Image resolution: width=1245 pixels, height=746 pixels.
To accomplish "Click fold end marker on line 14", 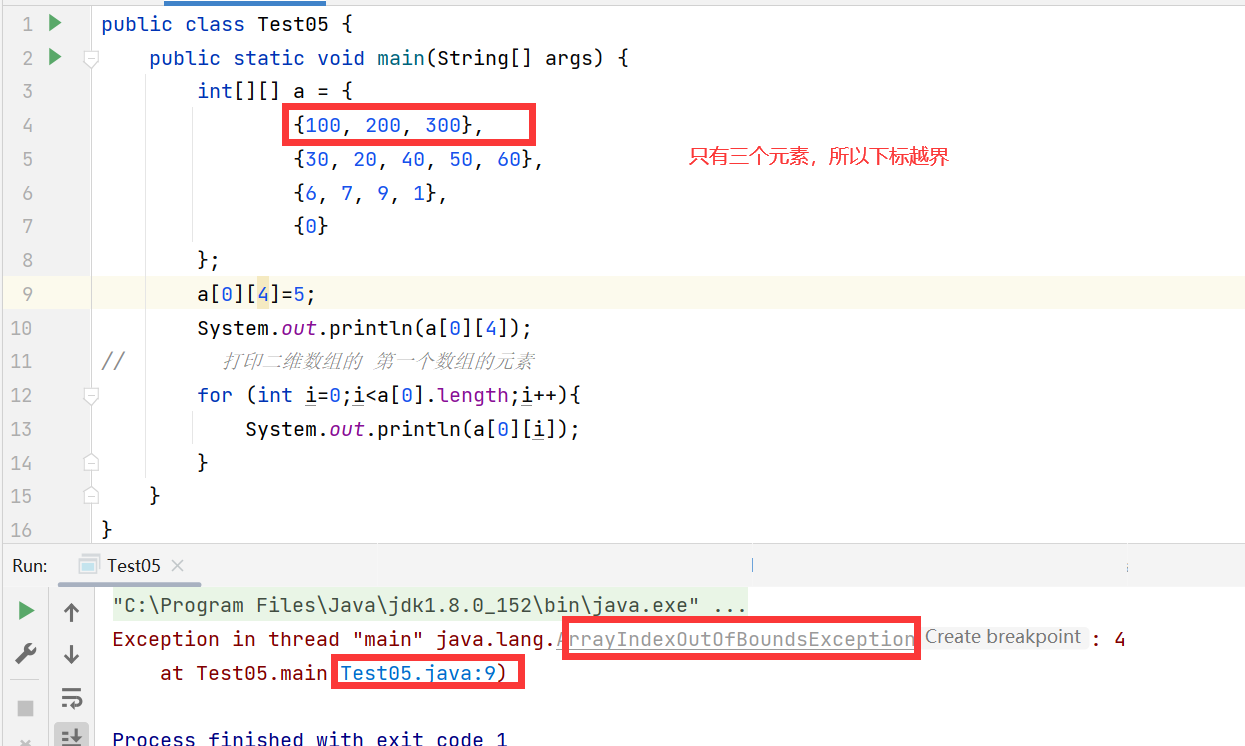I will (91, 462).
